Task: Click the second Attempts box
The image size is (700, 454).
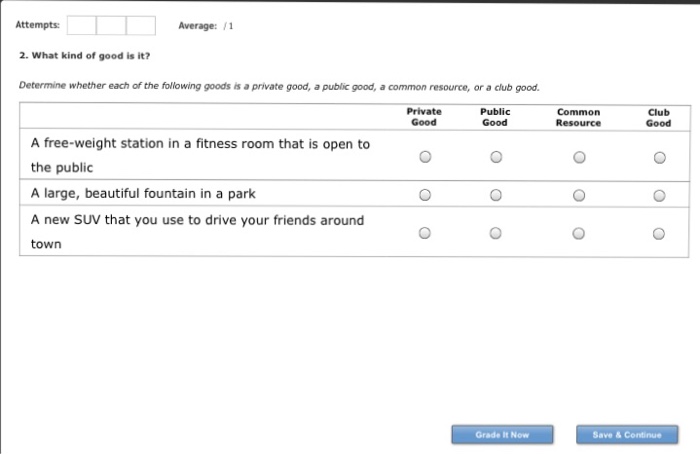Action: [111, 25]
